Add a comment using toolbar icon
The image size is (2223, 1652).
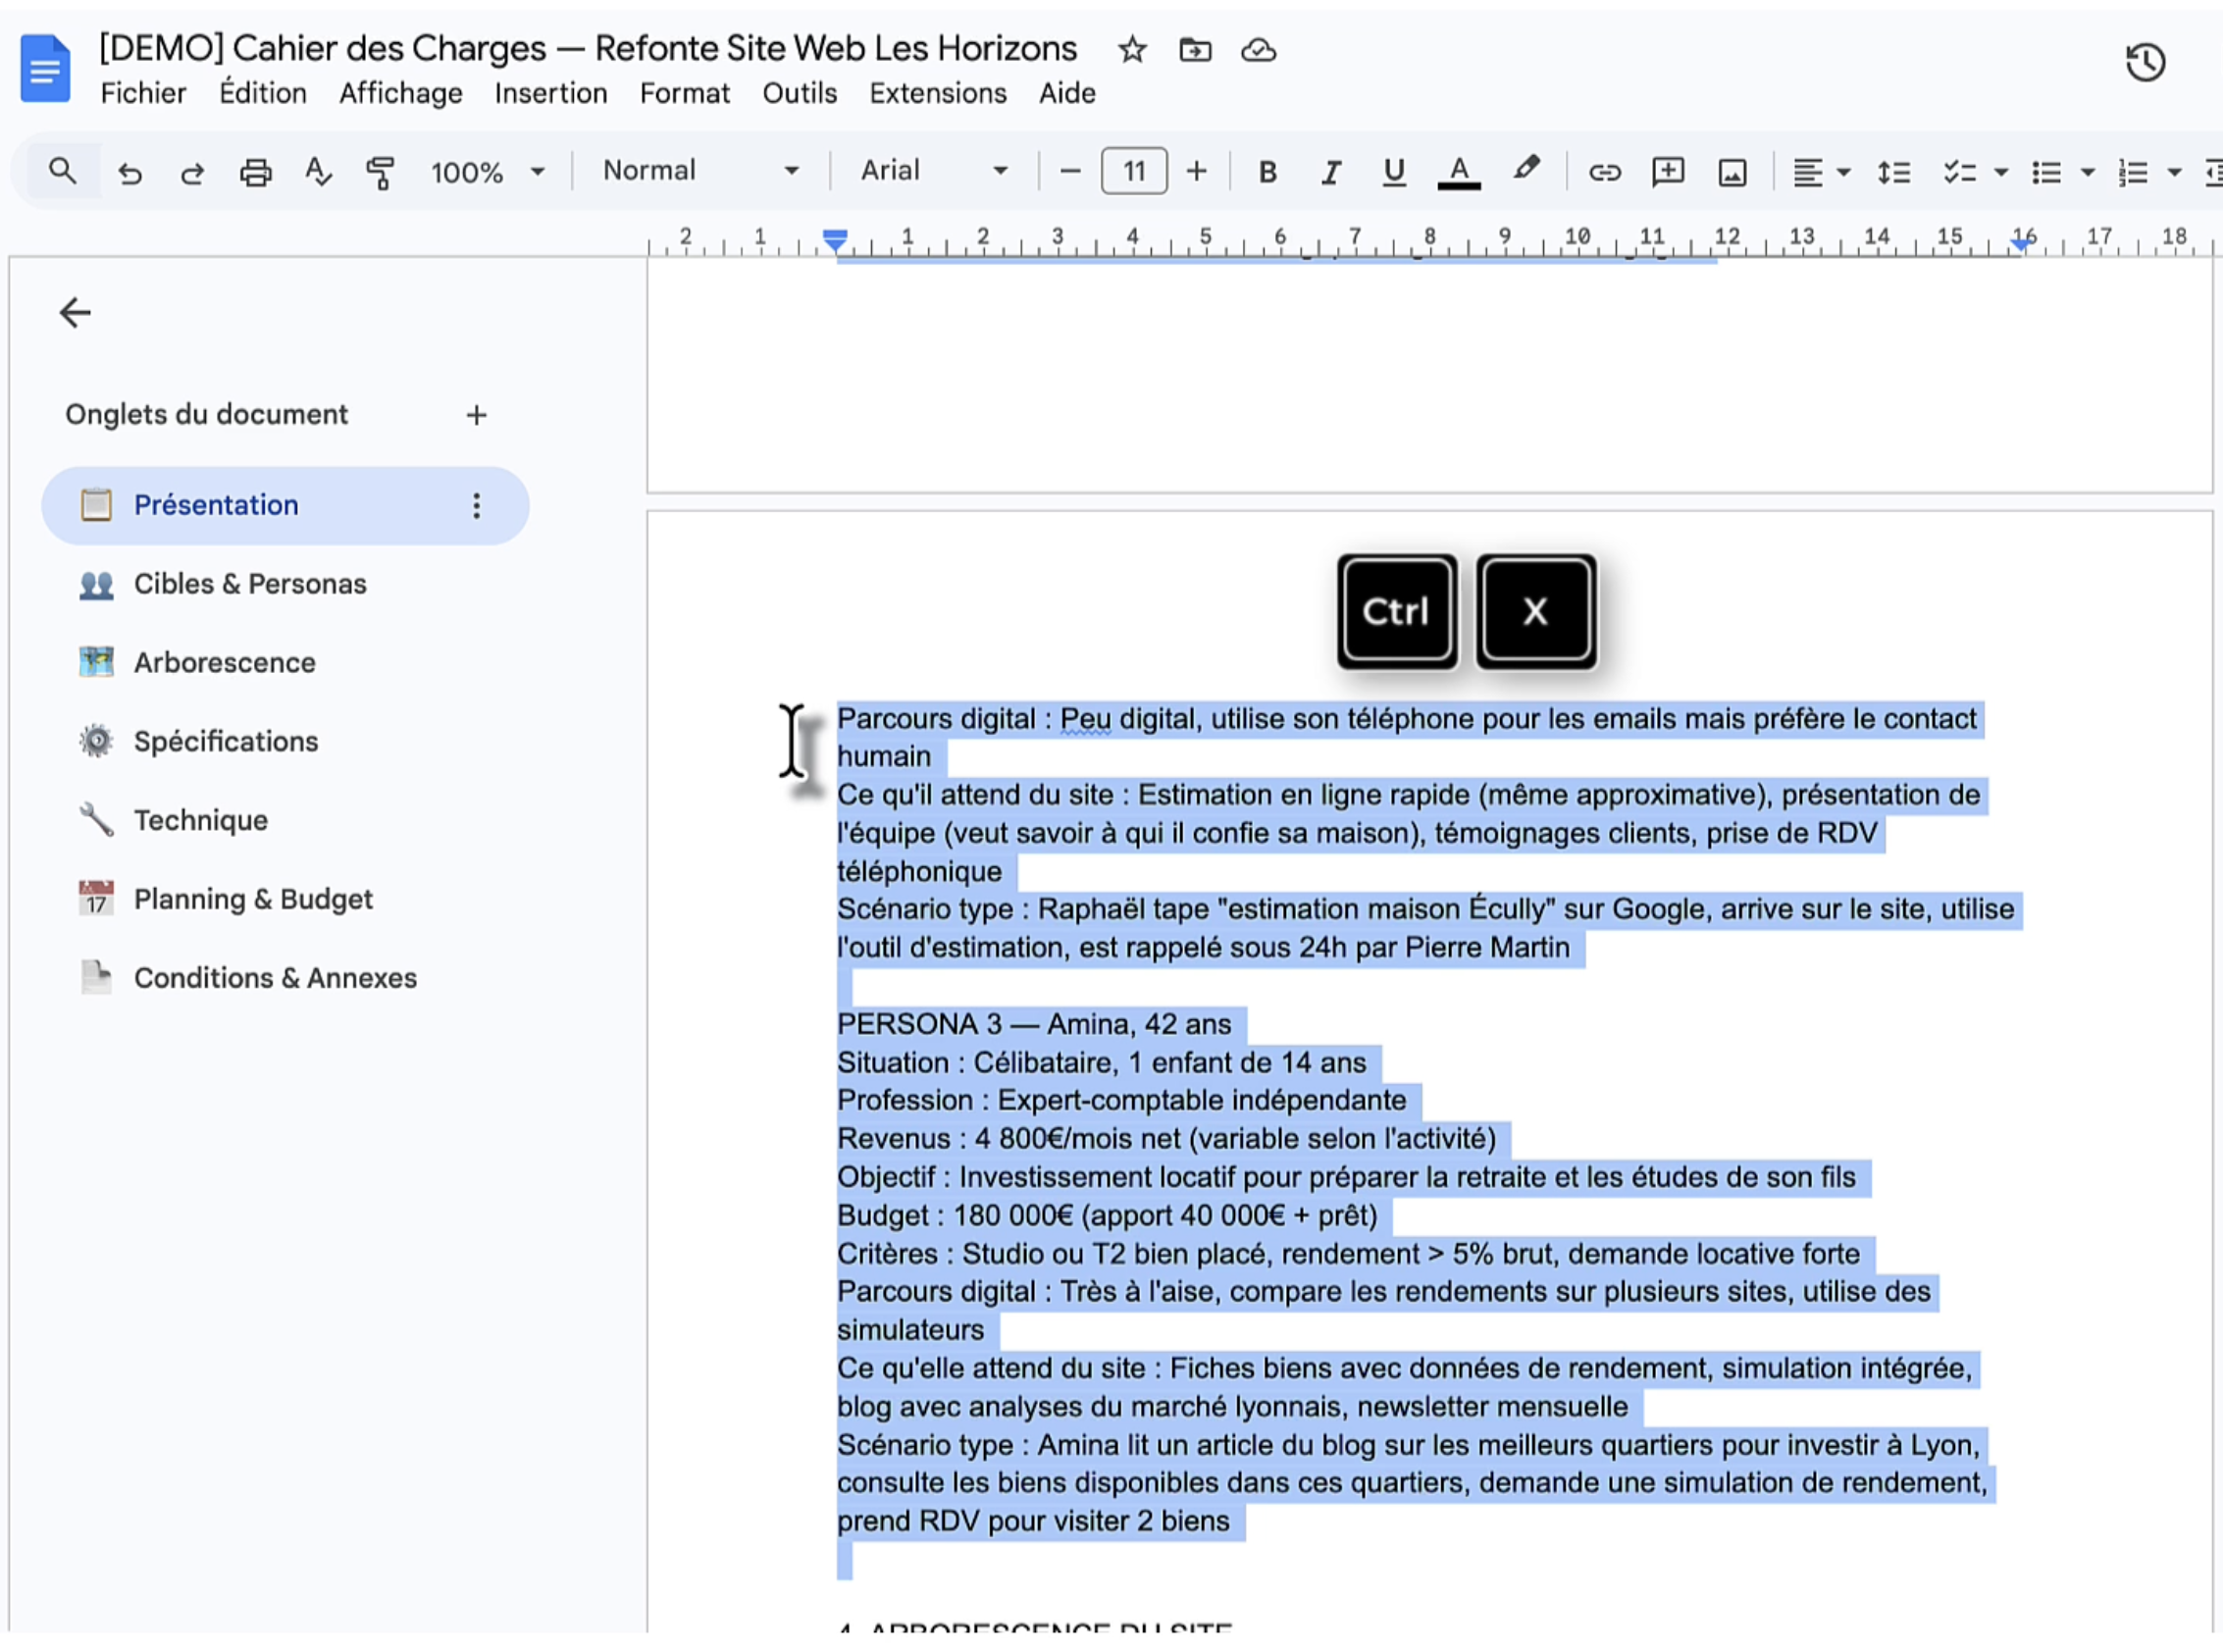click(1667, 172)
